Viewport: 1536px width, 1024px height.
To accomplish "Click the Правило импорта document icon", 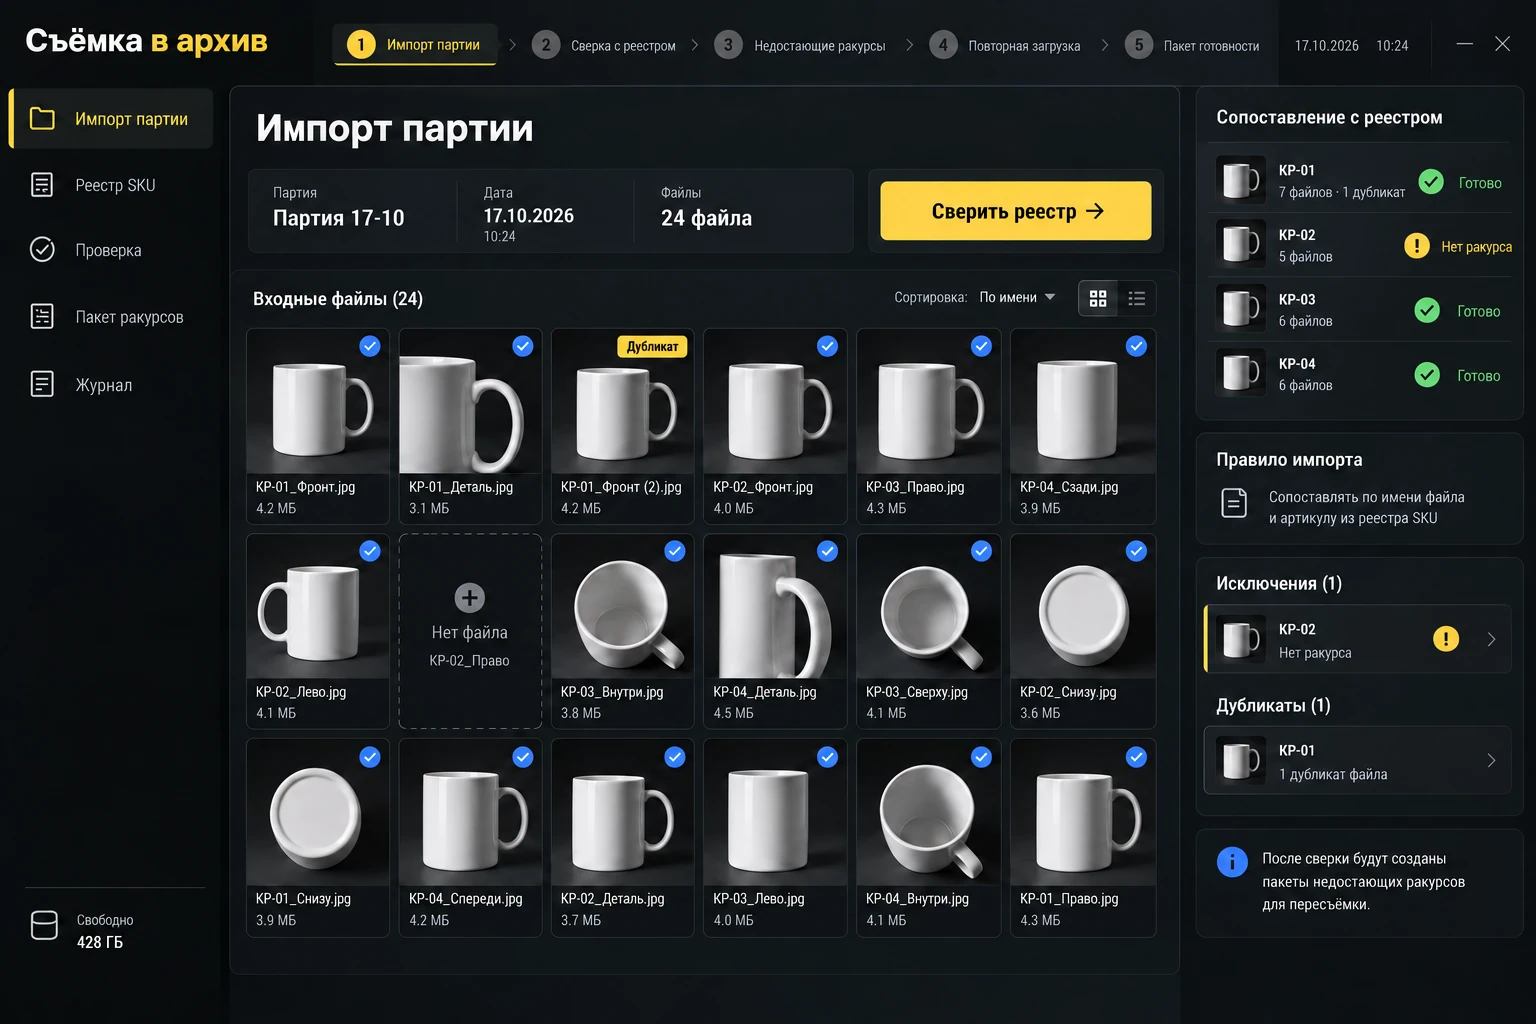I will point(1235,503).
